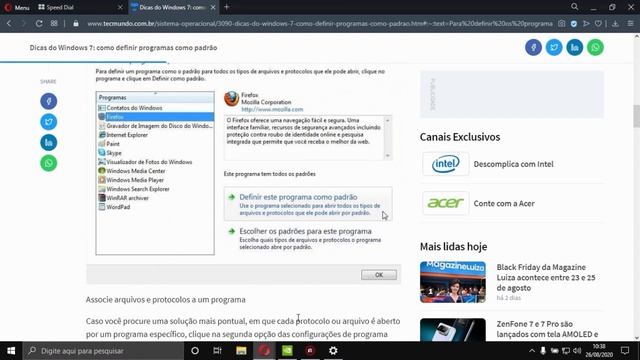Focus the tecmundo URL address bar

pyautogui.click(x=320, y=24)
